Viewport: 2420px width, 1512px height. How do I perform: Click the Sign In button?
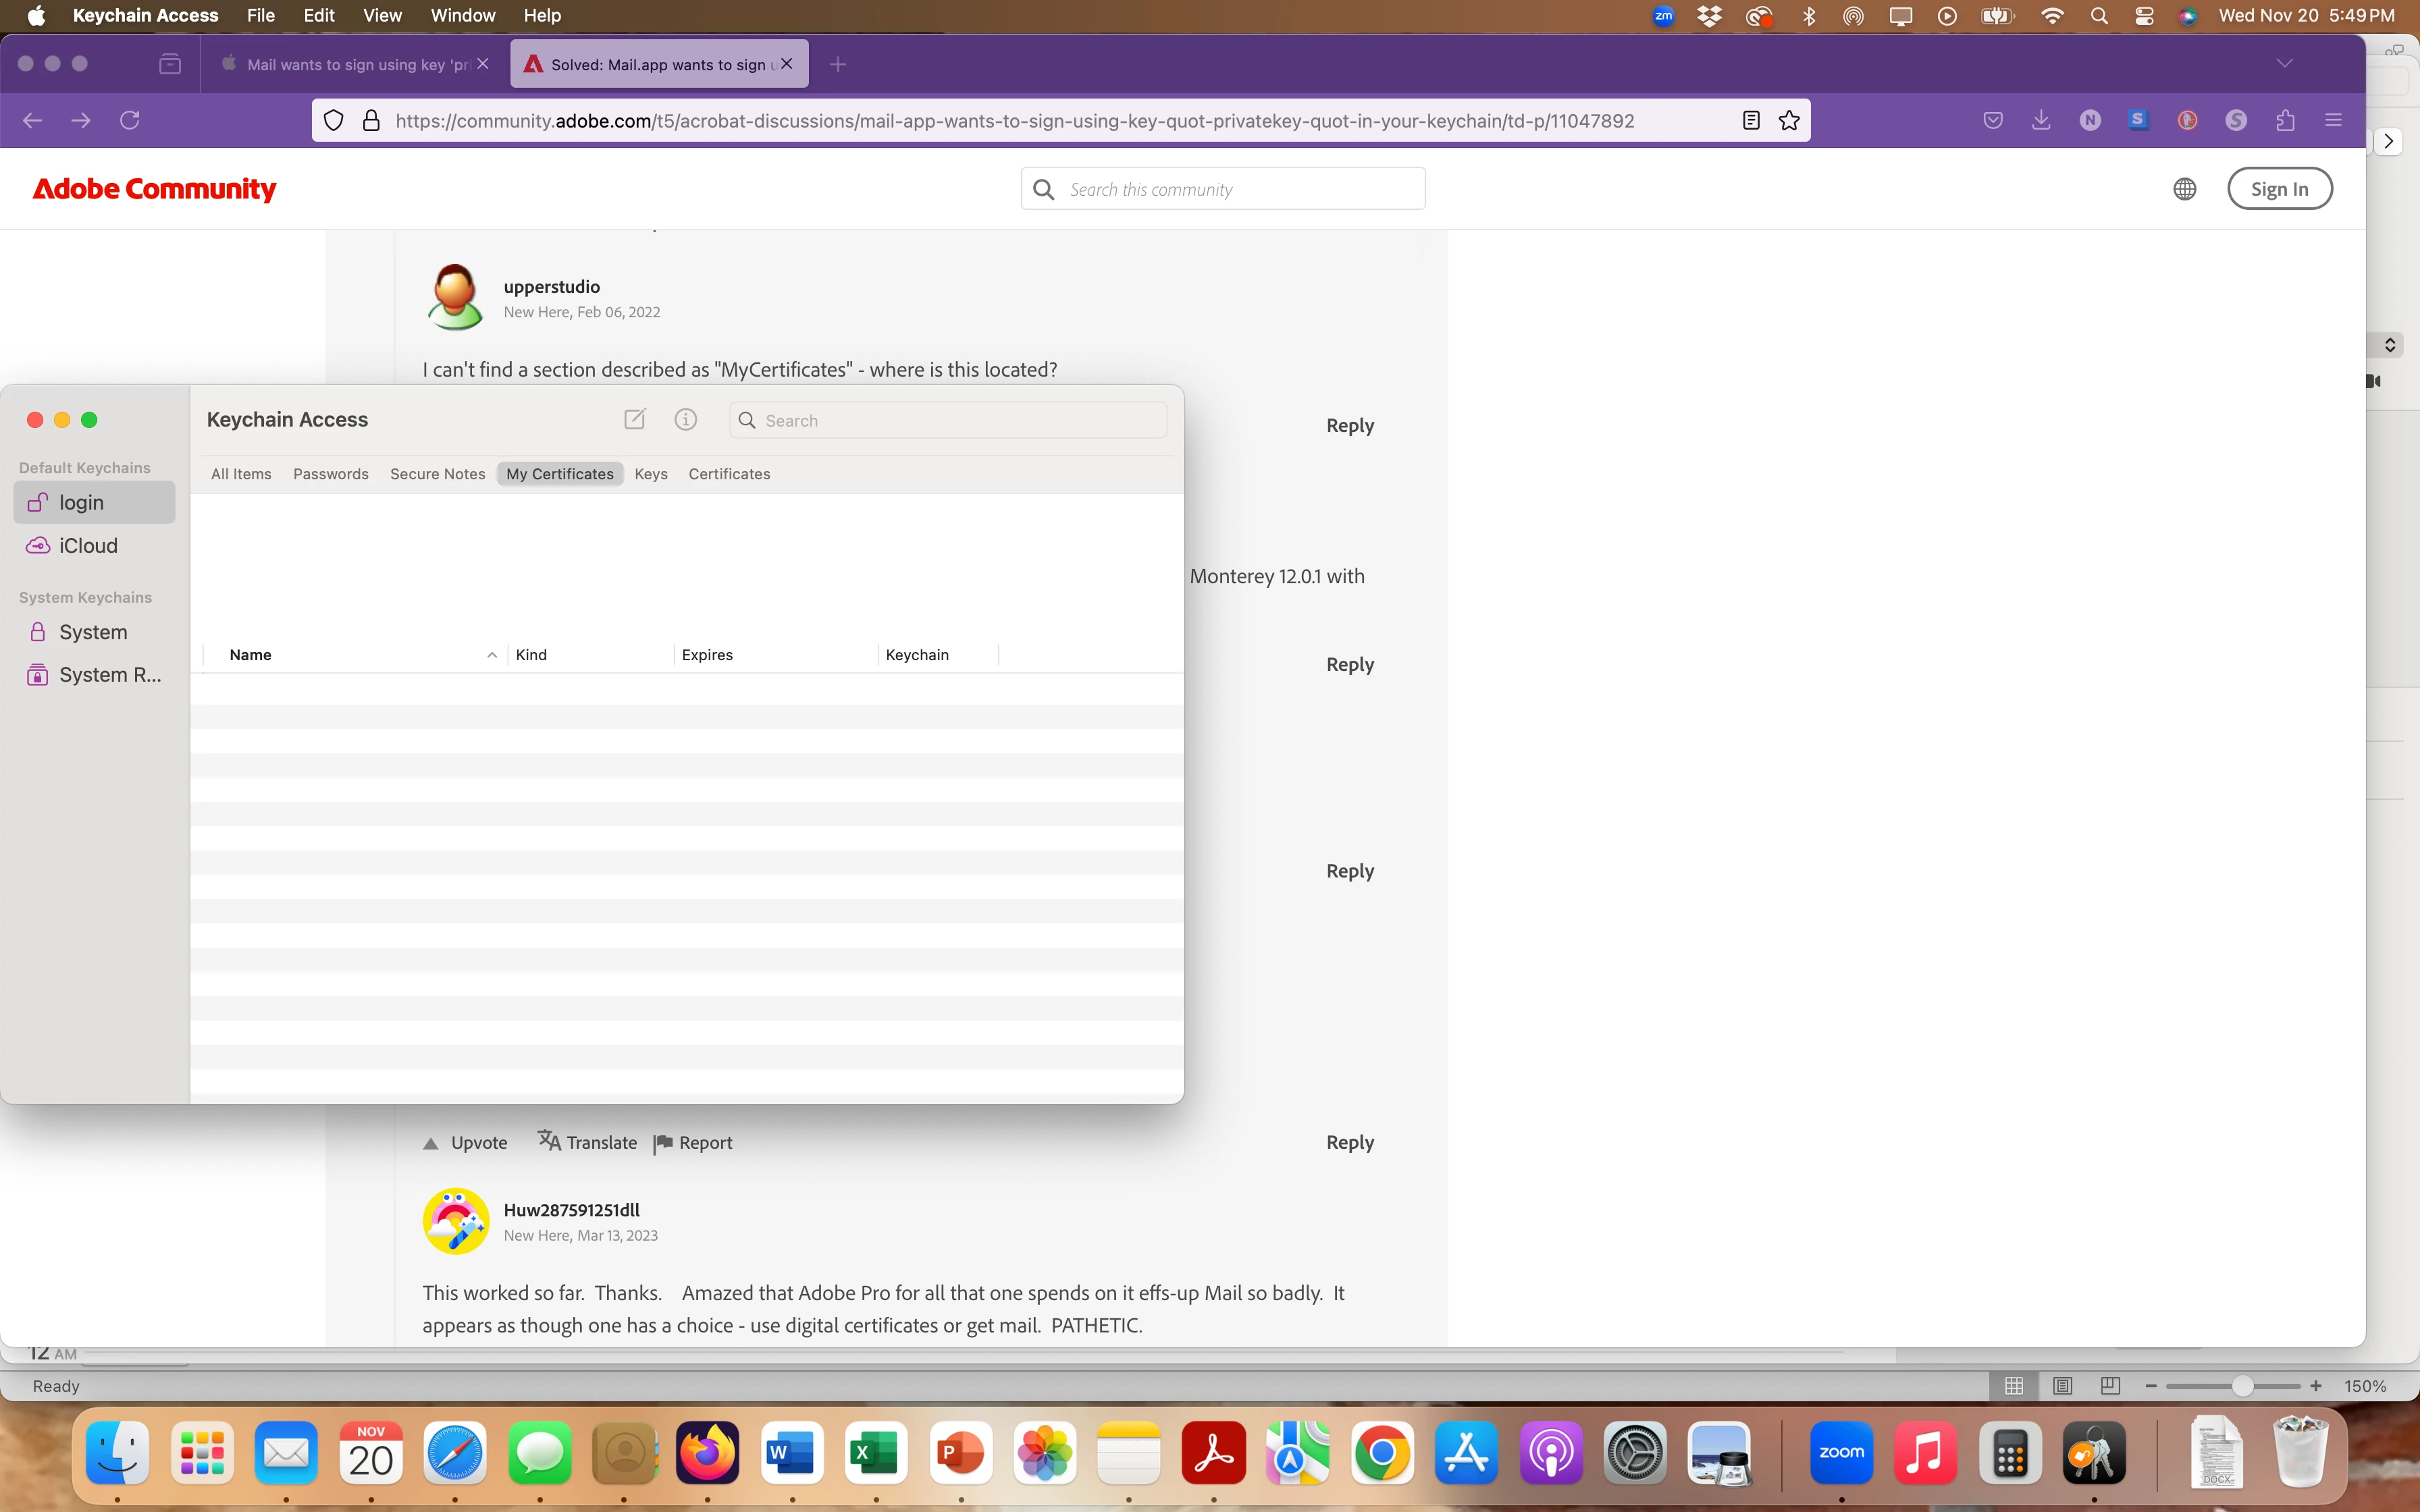point(2279,189)
